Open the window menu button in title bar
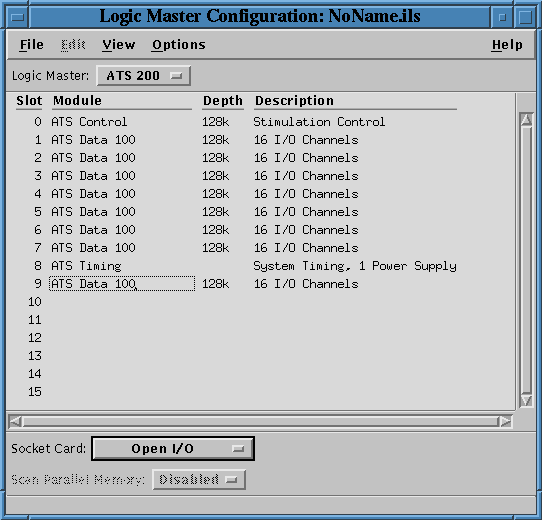Screen dimensions: 542x520 click(17, 17)
